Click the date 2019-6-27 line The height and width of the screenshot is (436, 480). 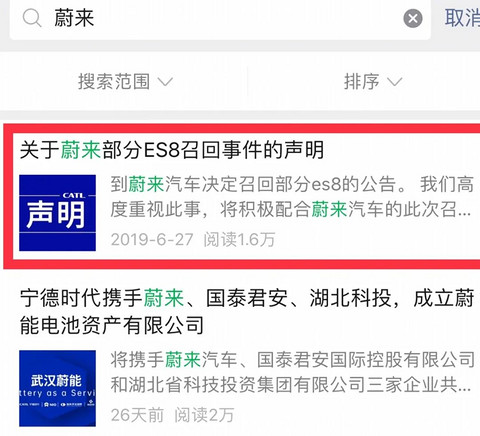(152, 239)
